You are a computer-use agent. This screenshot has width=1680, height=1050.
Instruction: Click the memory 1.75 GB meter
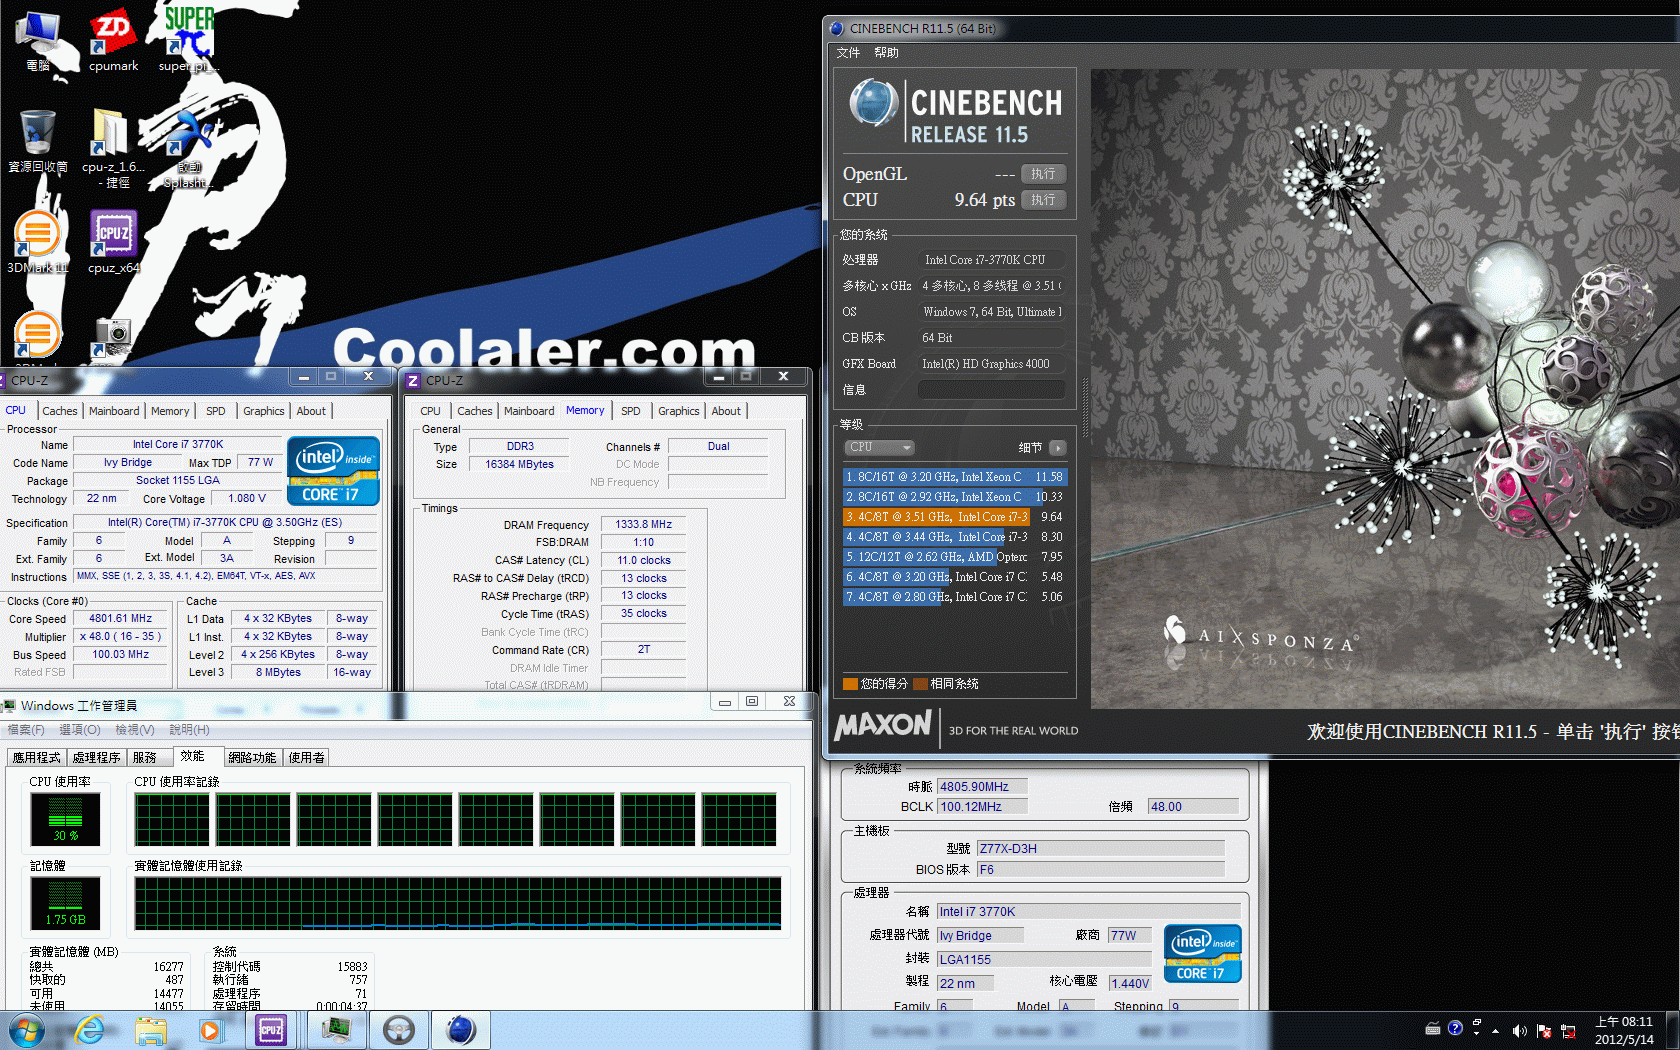click(66, 903)
